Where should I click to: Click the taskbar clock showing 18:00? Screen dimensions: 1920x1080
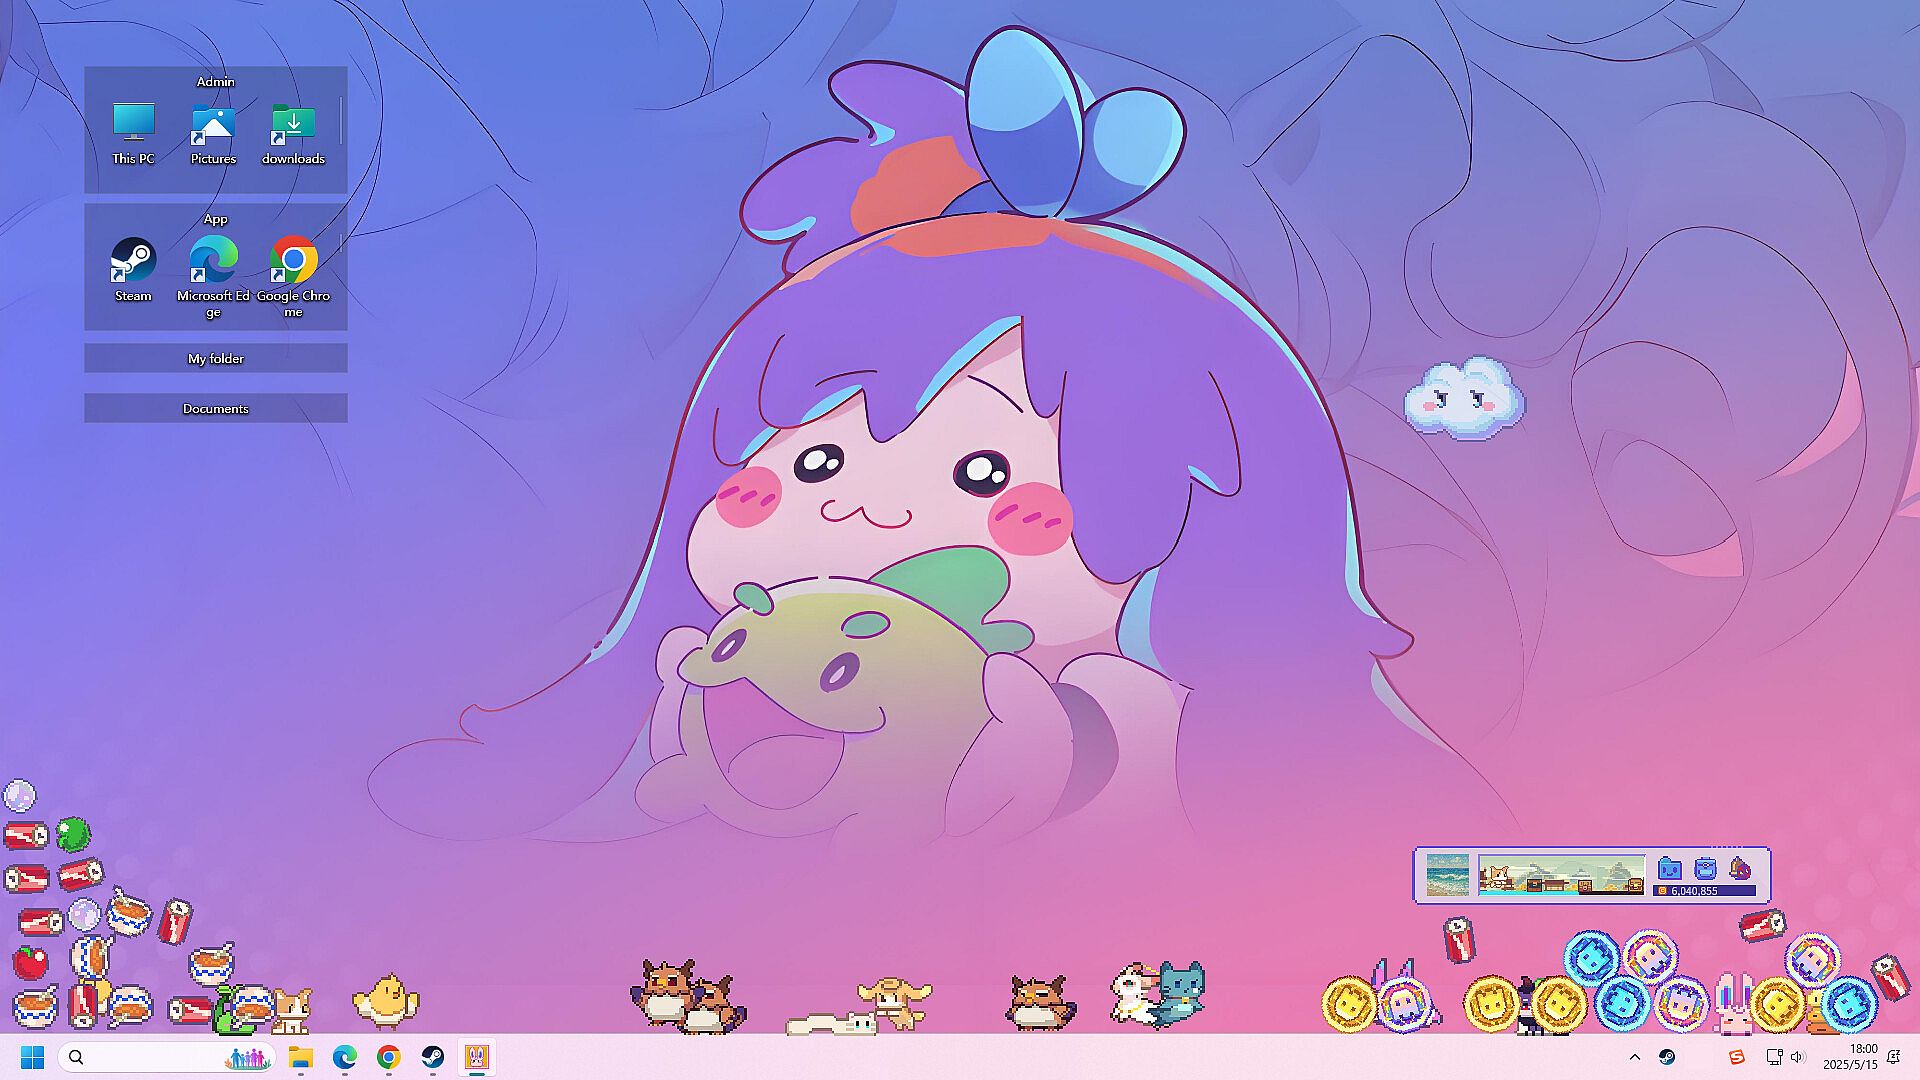[x=1850, y=1057]
